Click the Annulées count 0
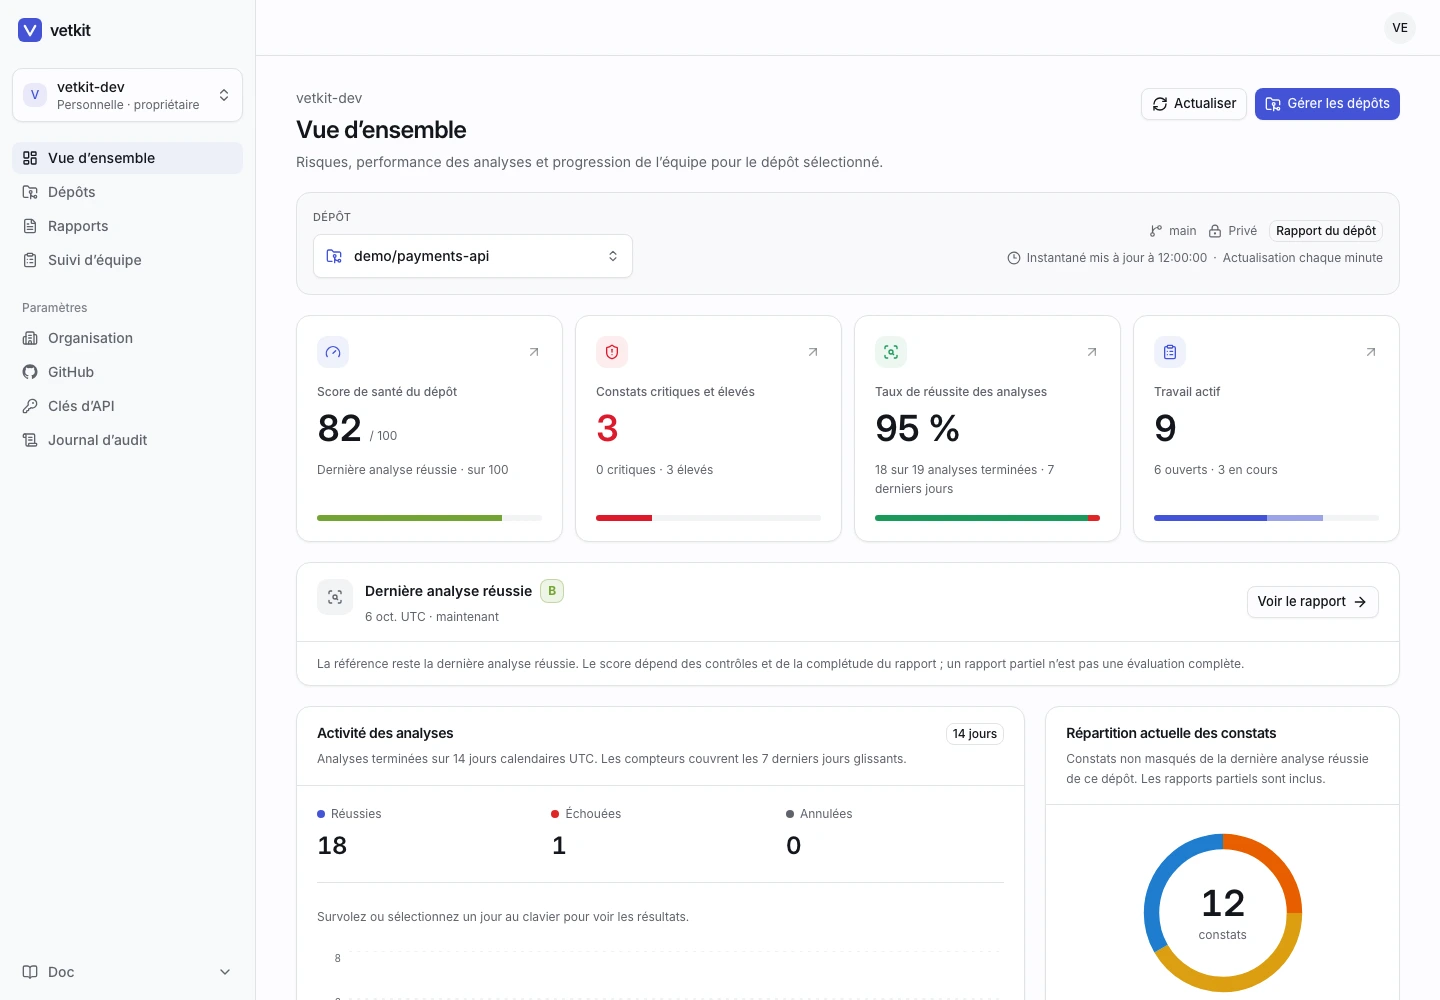 (x=794, y=846)
